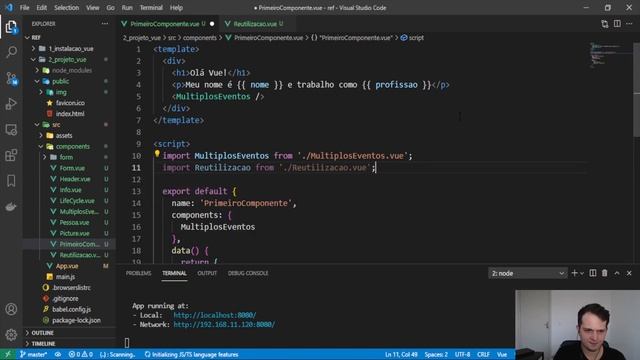640x360 pixels.
Task: Click the lightbulb code action icon
Action: click(157, 154)
